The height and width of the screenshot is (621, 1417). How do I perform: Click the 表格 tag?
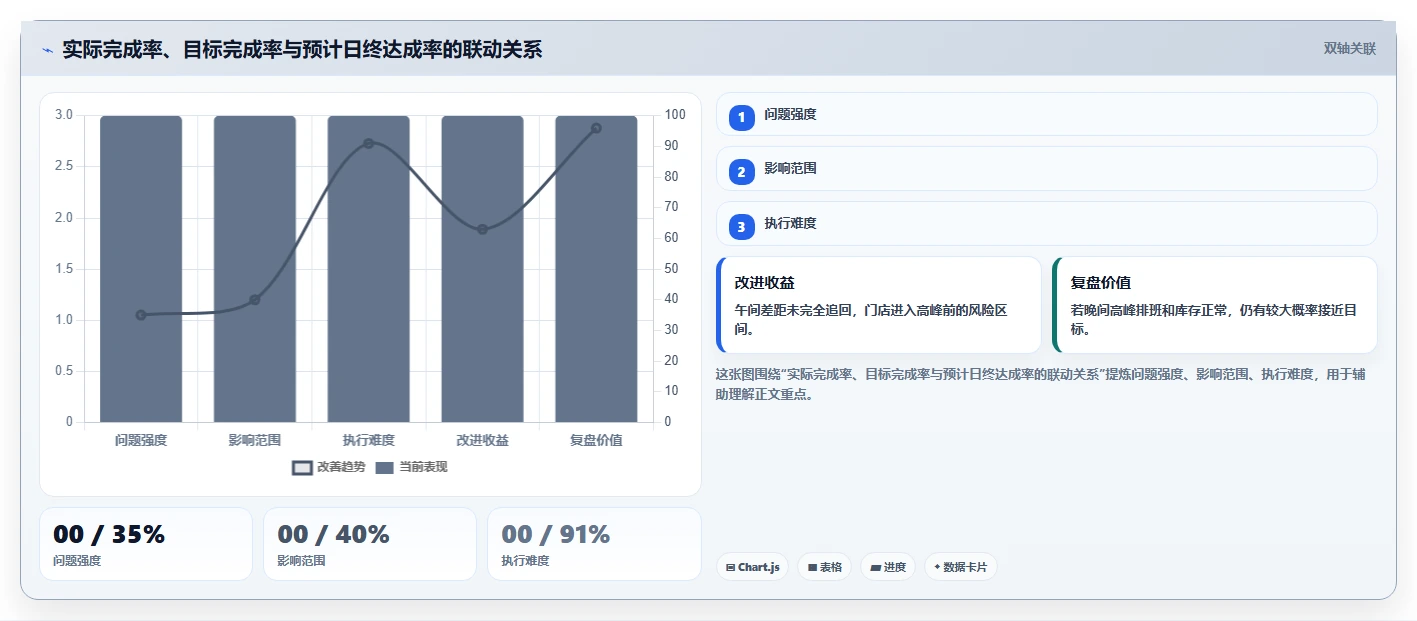pyautogui.click(x=824, y=567)
